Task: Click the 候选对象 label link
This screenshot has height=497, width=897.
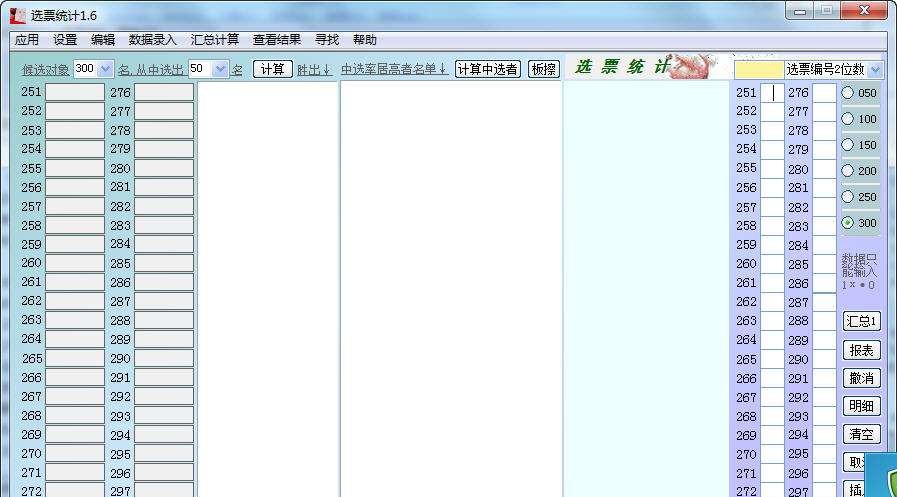Action: 45,70
